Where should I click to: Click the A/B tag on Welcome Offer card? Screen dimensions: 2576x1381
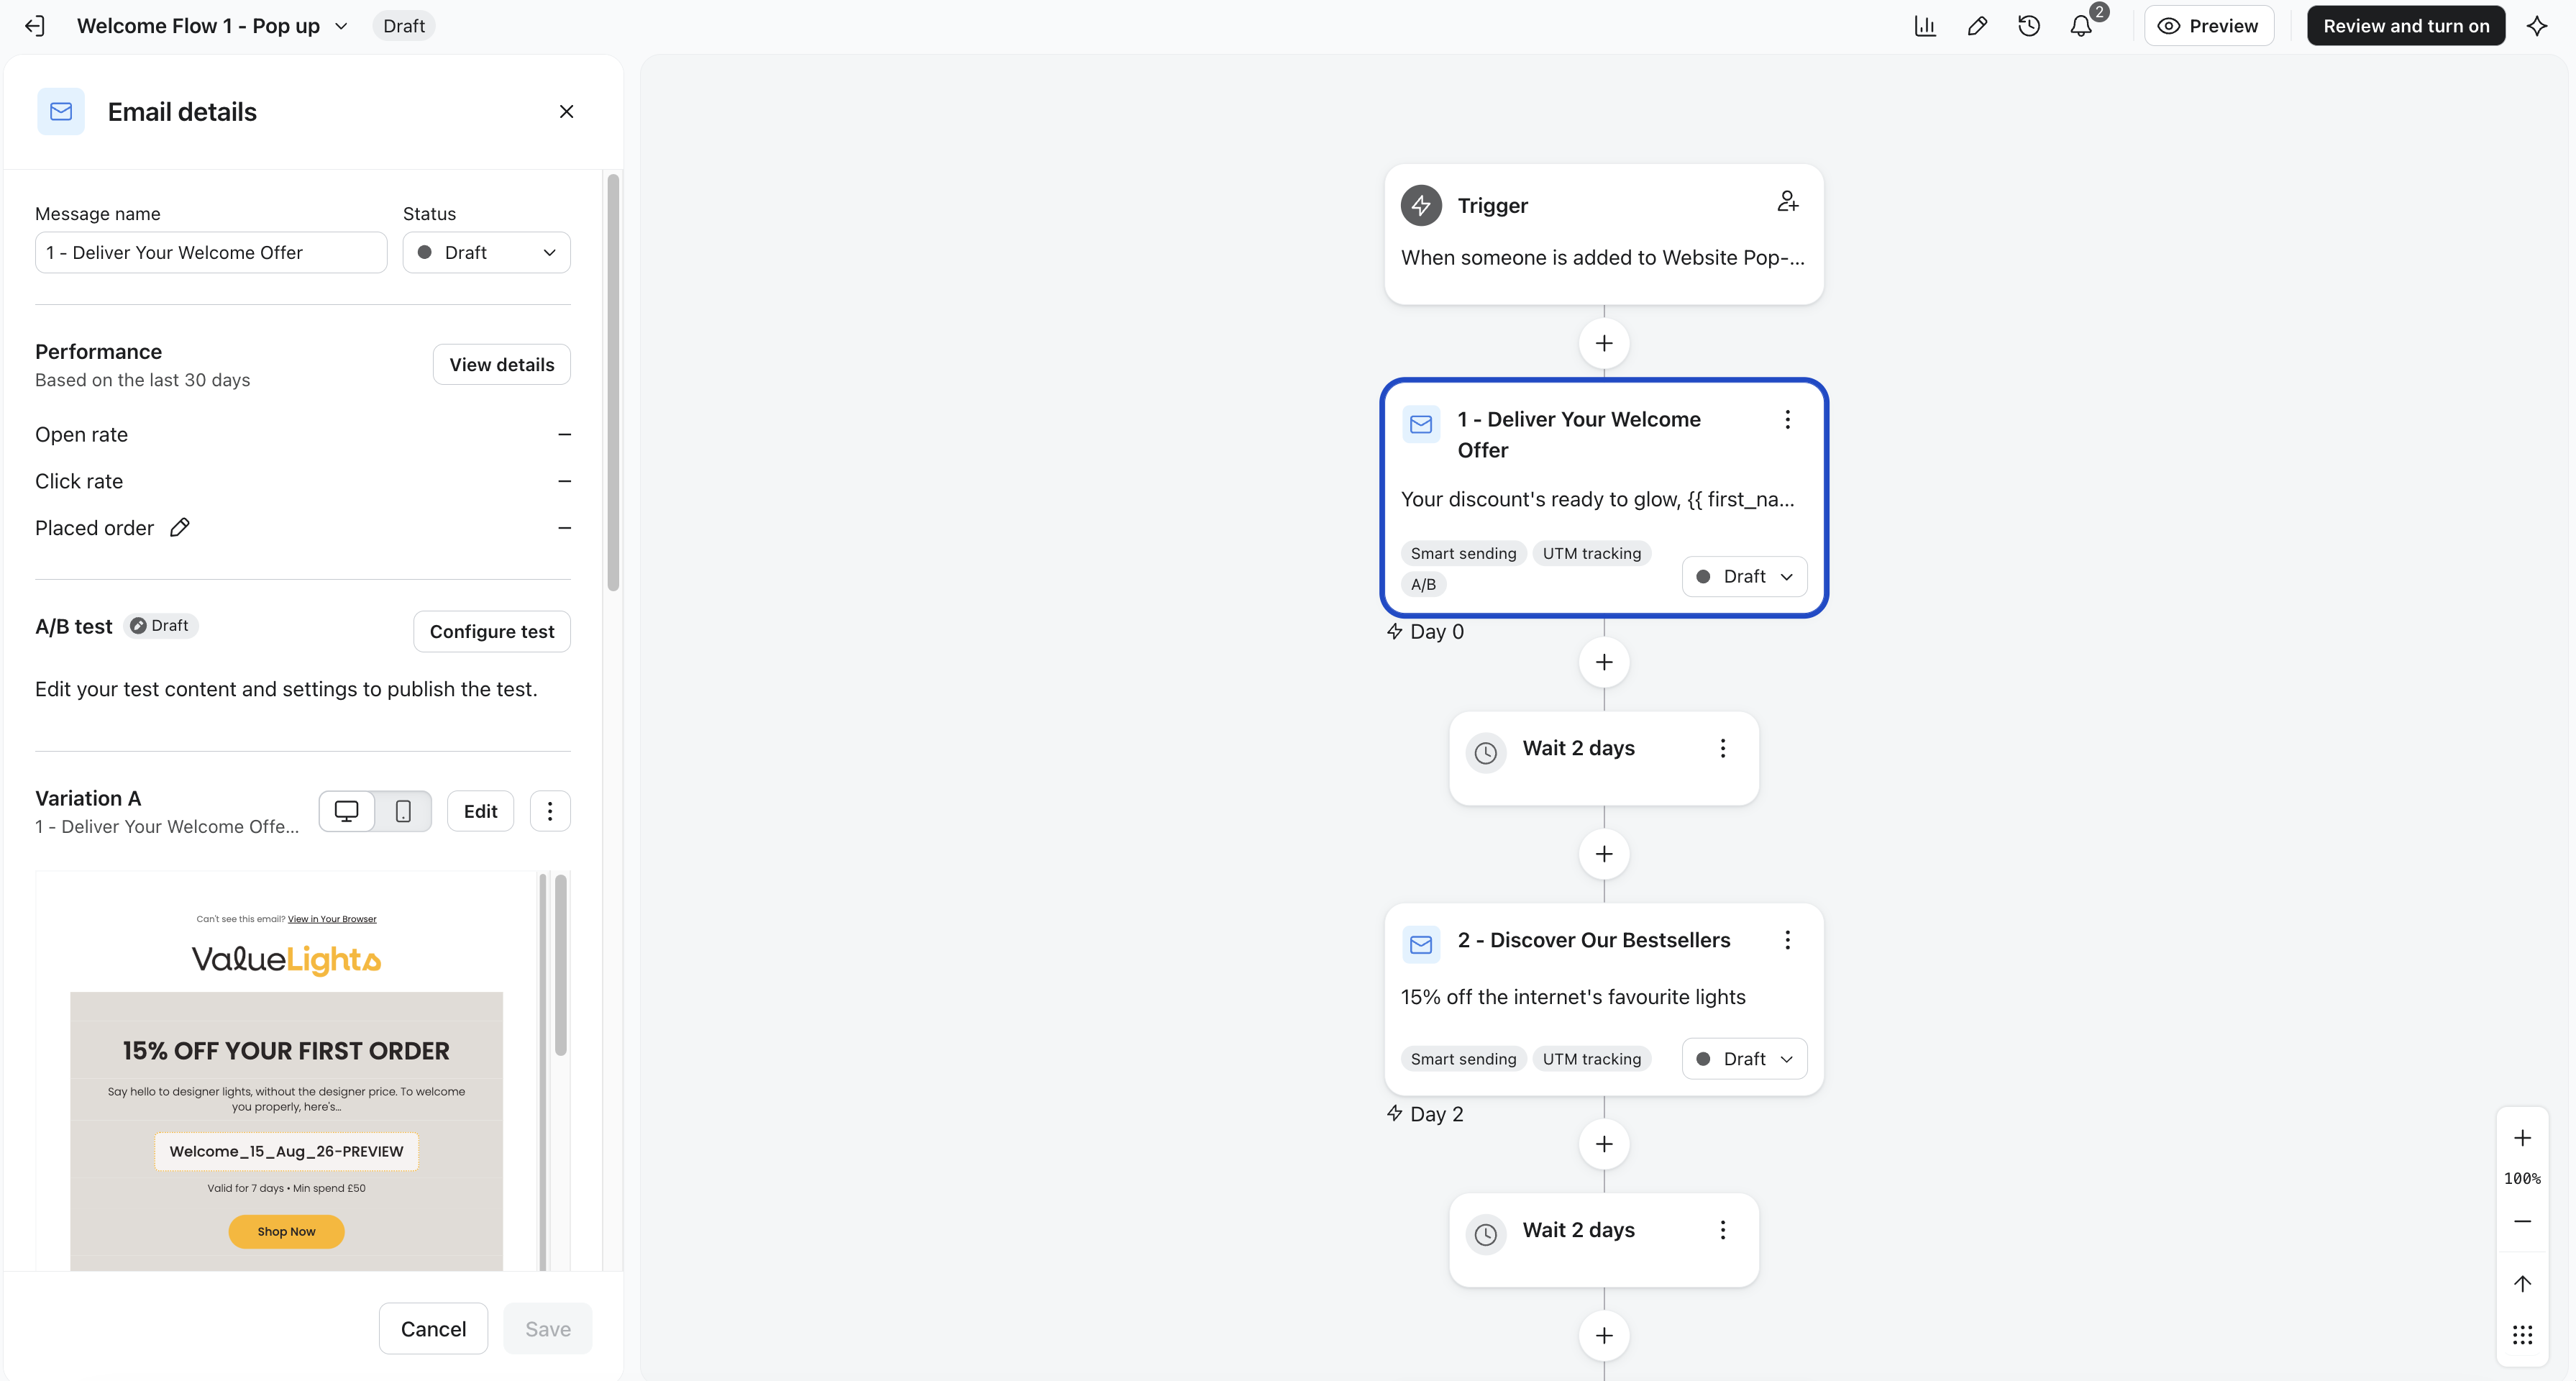[1423, 585]
